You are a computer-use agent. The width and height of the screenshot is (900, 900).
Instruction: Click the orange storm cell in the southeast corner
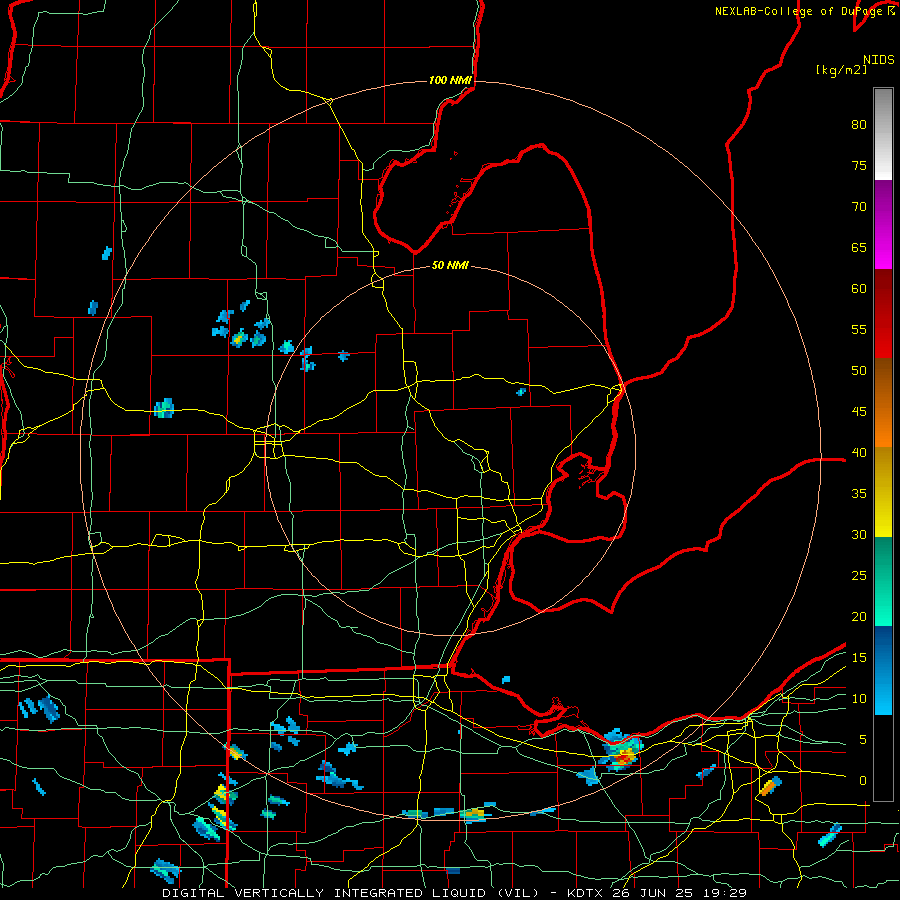click(770, 786)
